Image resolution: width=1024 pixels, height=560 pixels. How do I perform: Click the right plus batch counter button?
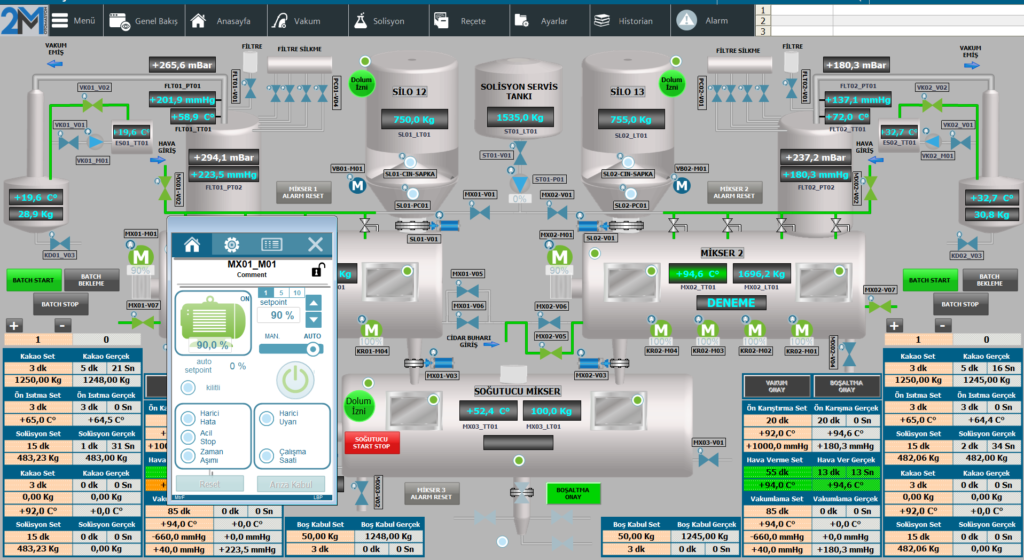pyautogui.click(x=895, y=325)
